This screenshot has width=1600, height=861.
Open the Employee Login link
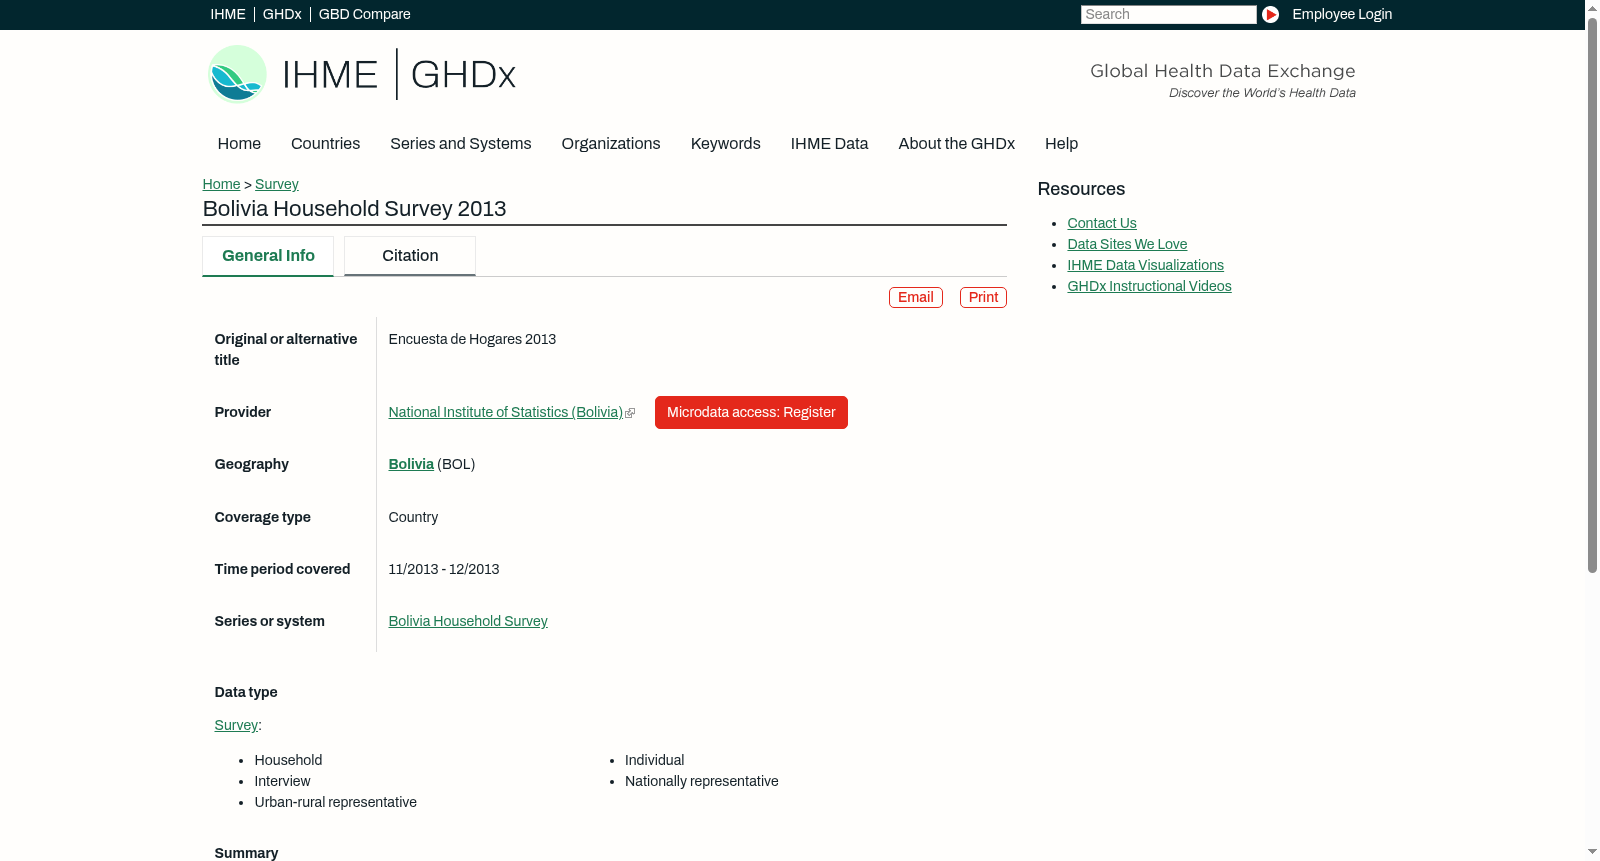[x=1342, y=14]
